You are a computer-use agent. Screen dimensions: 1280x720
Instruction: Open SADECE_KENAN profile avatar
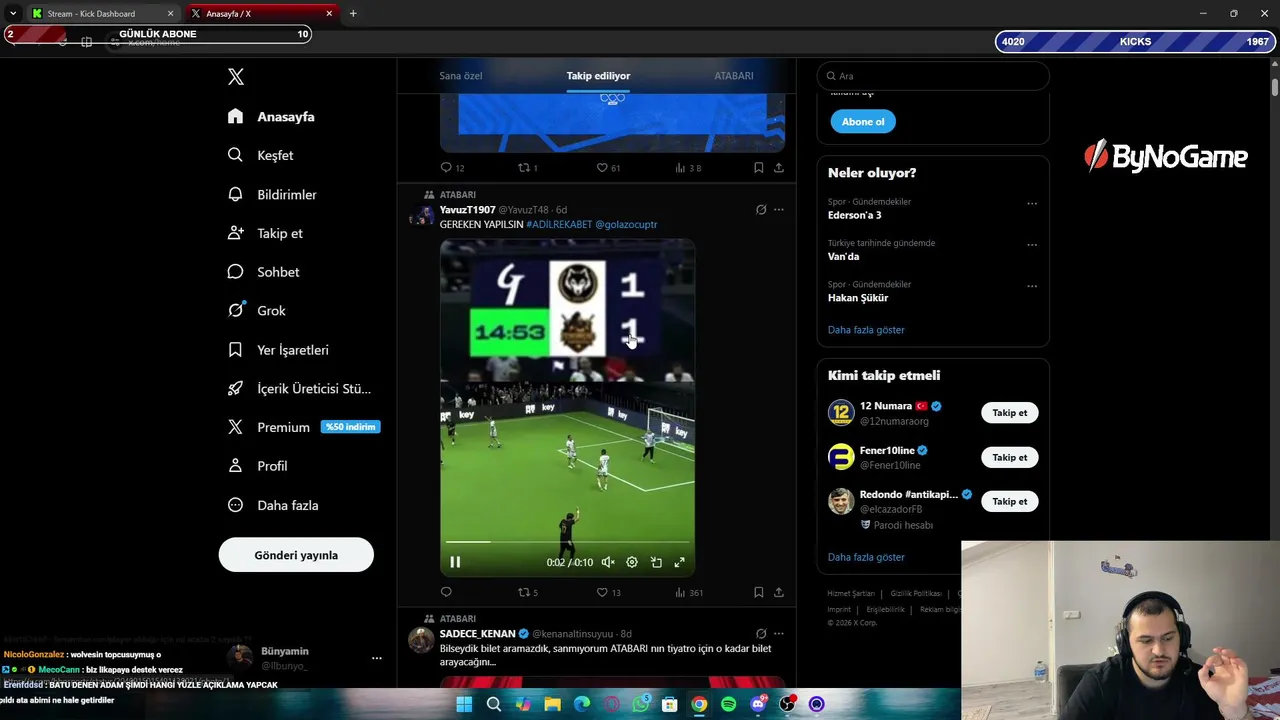(x=421, y=640)
